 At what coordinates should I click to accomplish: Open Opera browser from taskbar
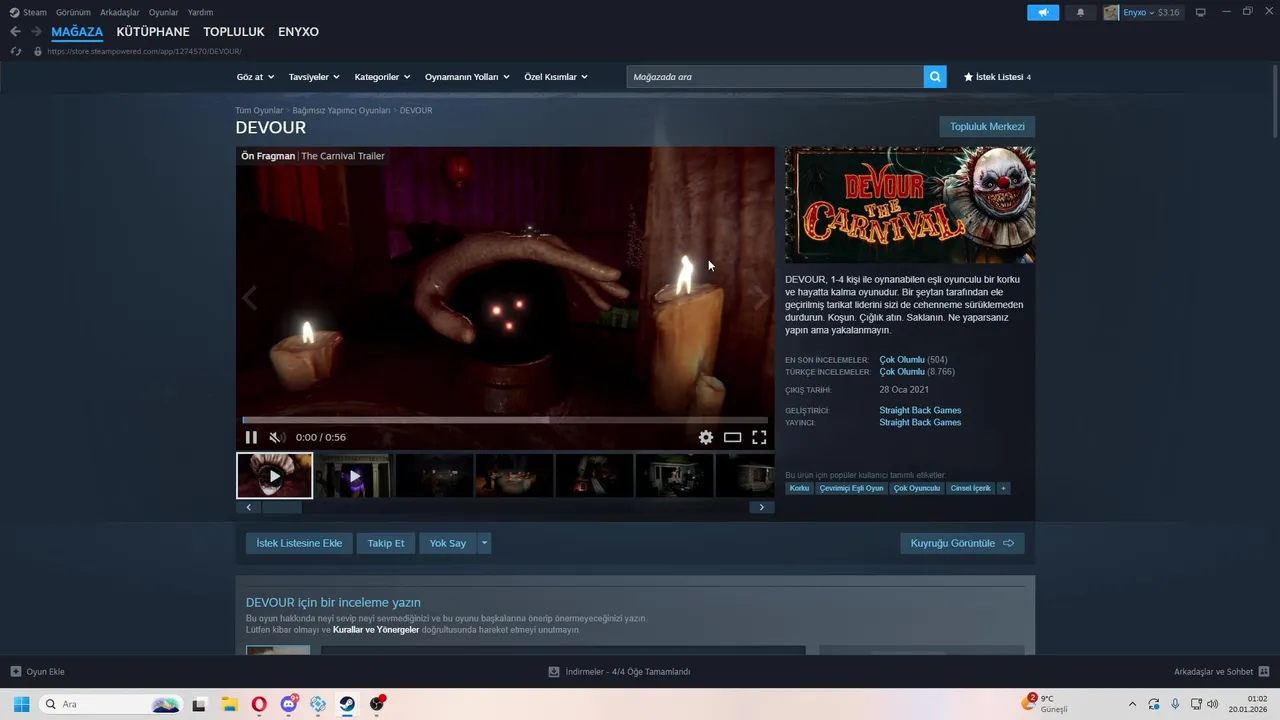(259, 704)
